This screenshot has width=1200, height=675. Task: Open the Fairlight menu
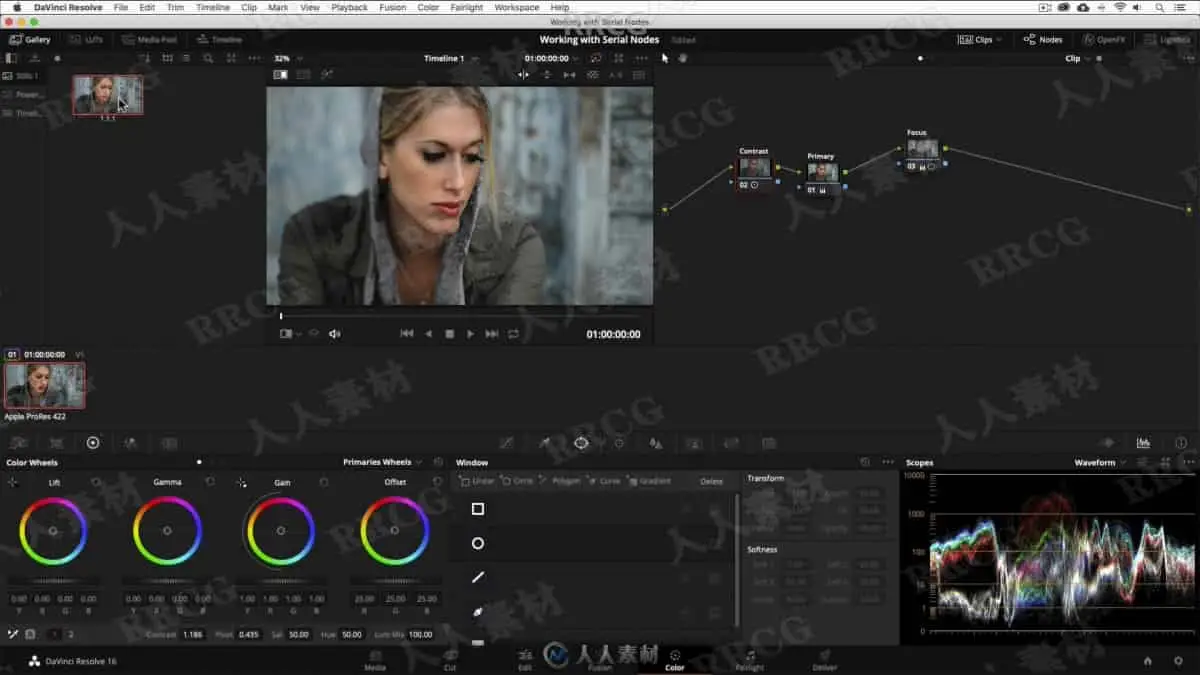point(467,7)
